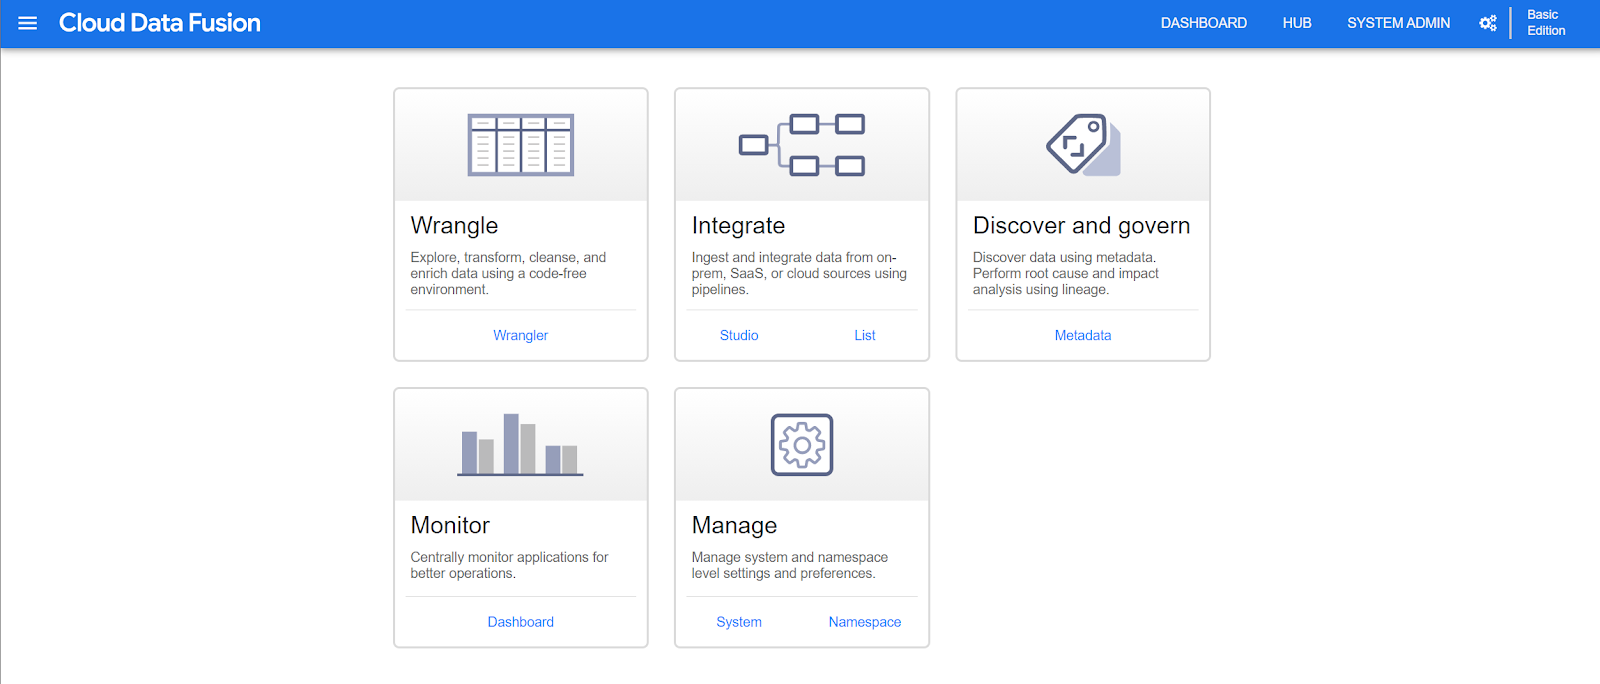Screen dimensions: 1600x684
Task: Click the Discover and govern tag icon
Action: [x=1083, y=145]
